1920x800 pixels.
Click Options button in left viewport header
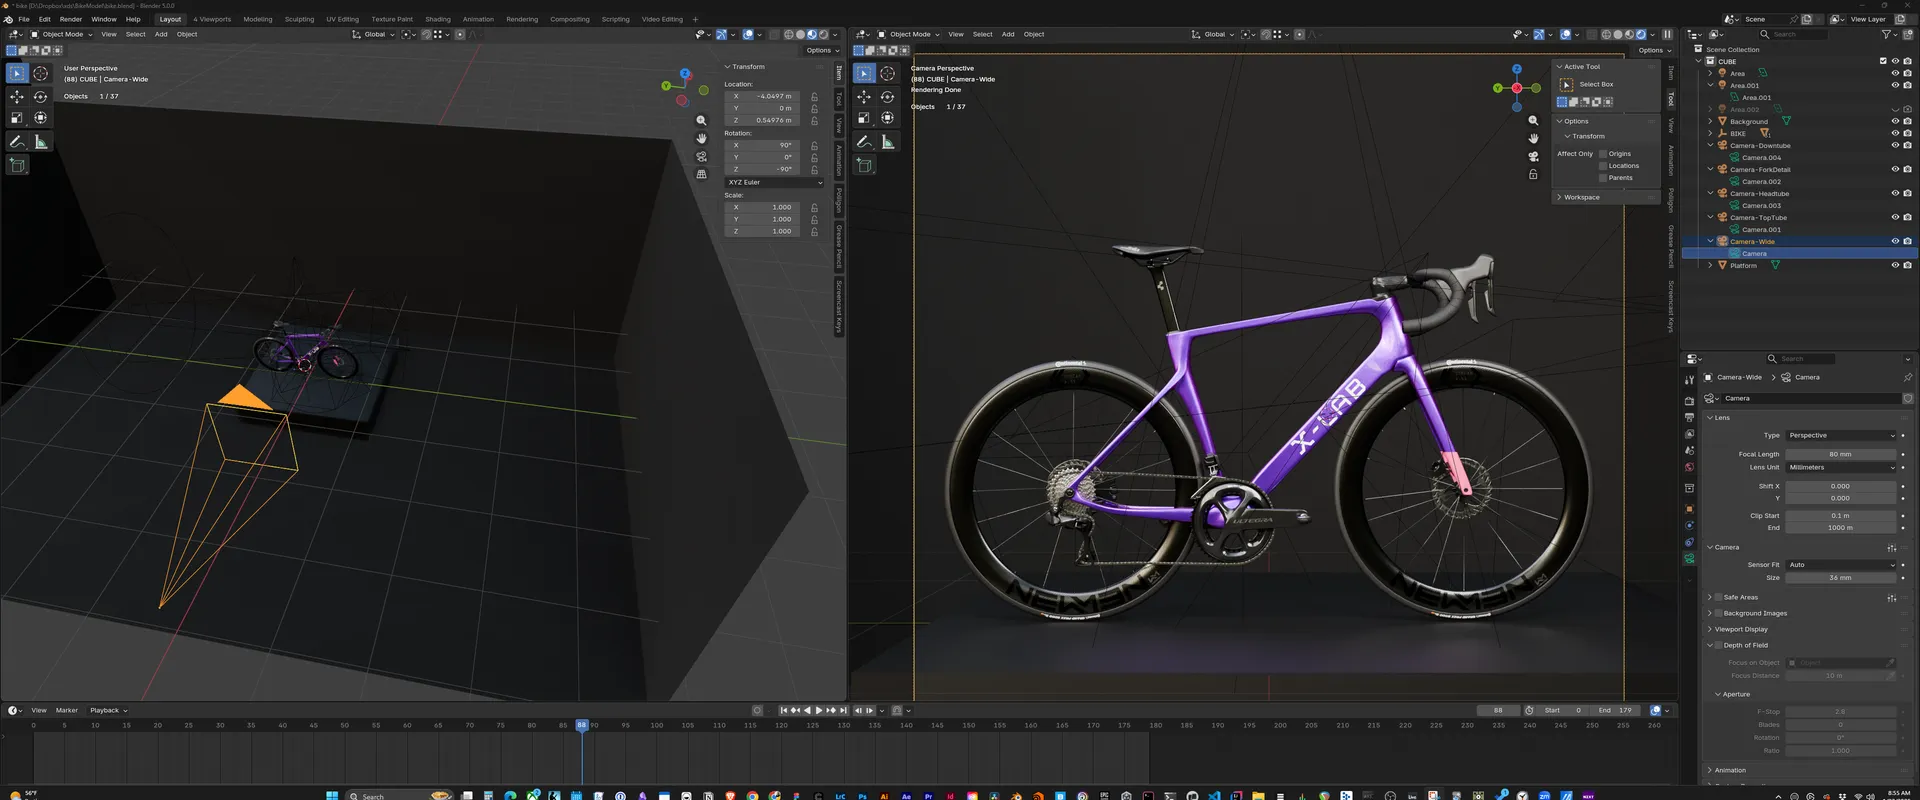(x=821, y=50)
